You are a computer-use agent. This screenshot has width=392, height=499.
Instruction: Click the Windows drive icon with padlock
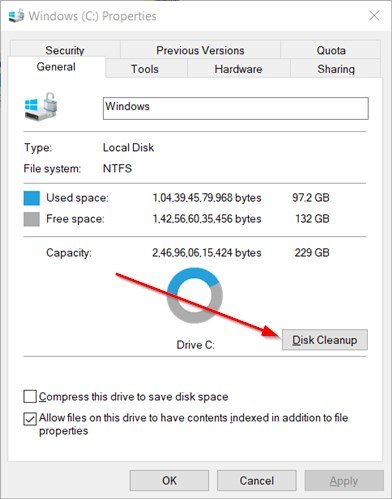pos(41,106)
